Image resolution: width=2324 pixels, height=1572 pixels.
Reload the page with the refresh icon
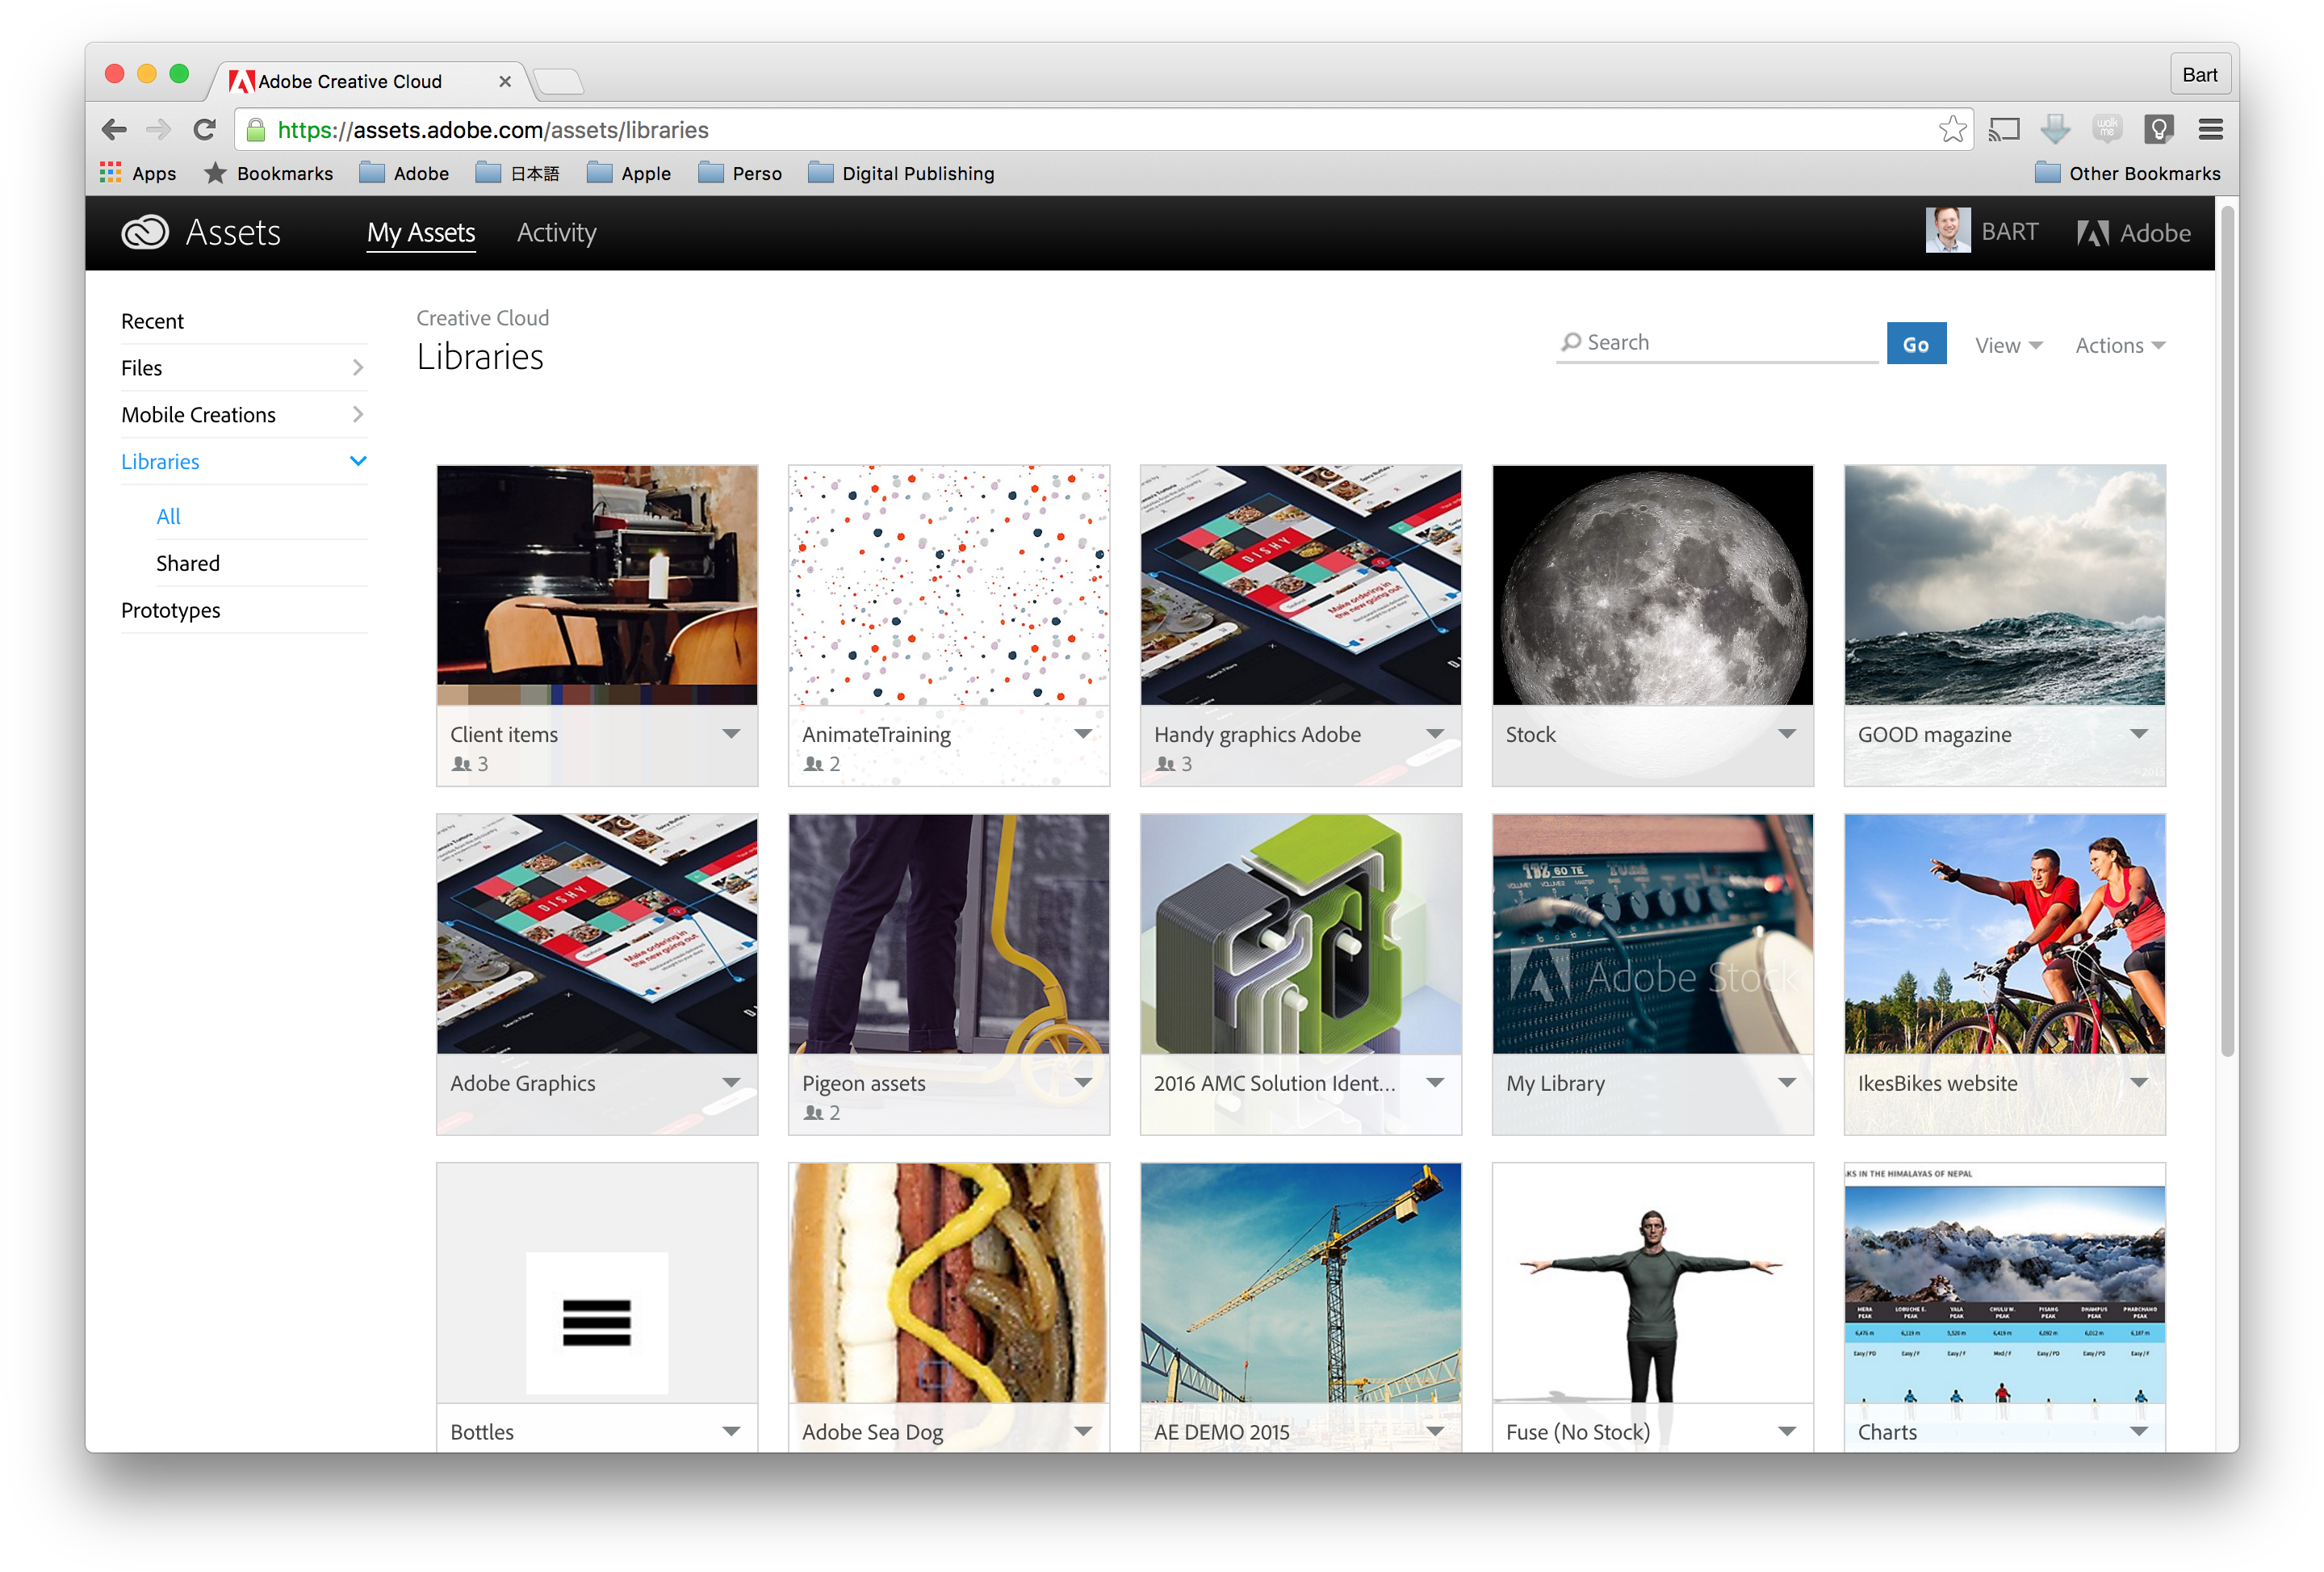[x=205, y=130]
